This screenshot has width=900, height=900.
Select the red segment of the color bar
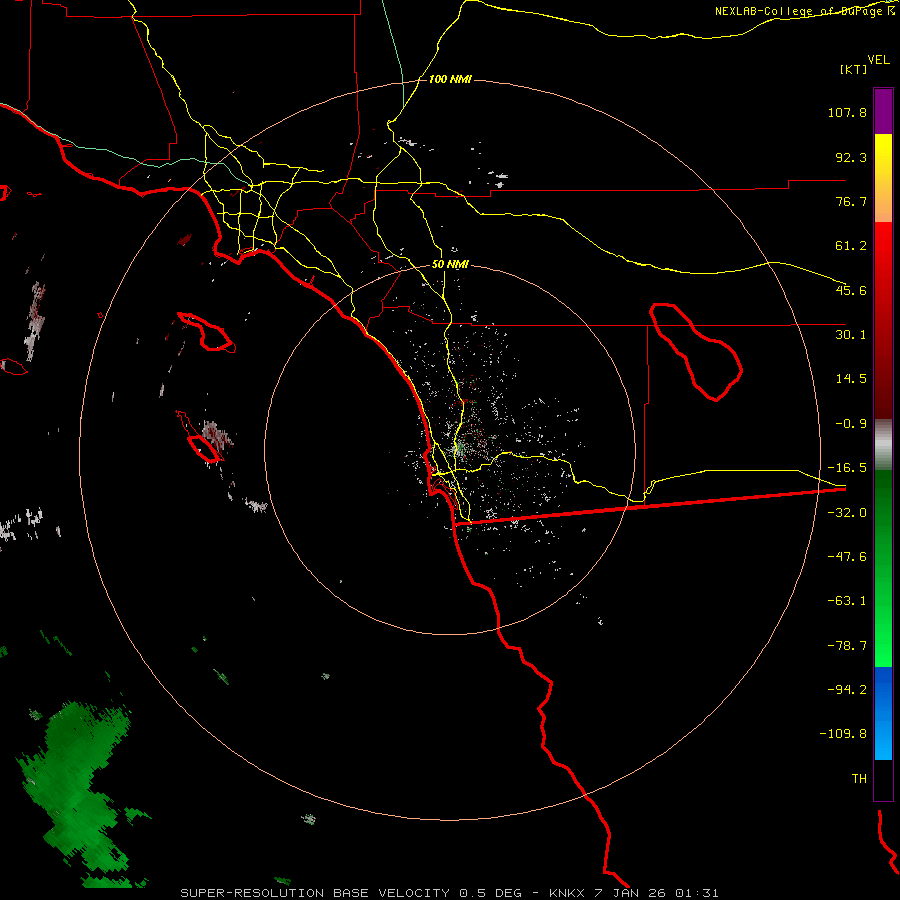(x=883, y=320)
